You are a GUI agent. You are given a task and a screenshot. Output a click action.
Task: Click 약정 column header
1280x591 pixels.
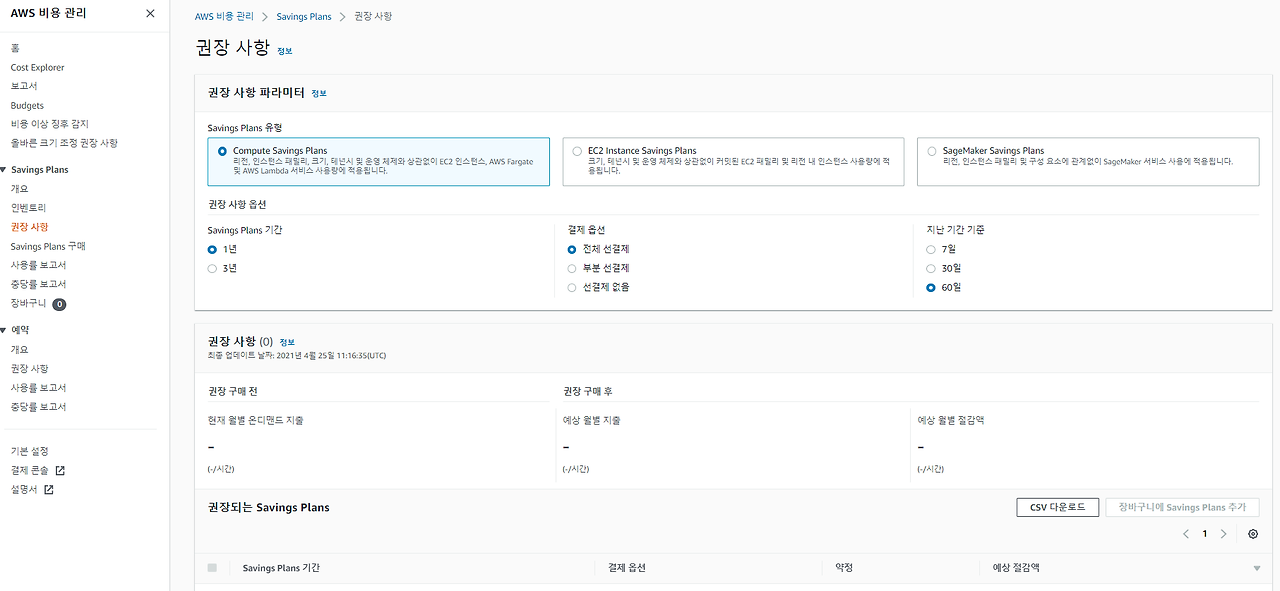pos(844,568)
